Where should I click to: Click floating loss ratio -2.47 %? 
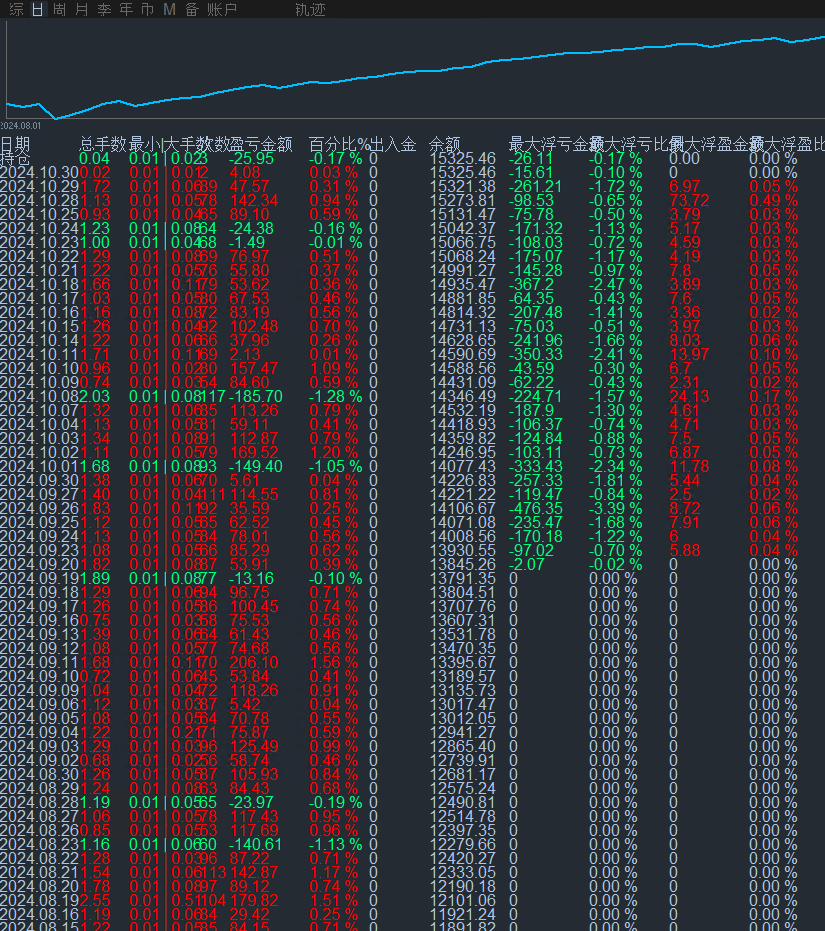[x=615, y=284]
